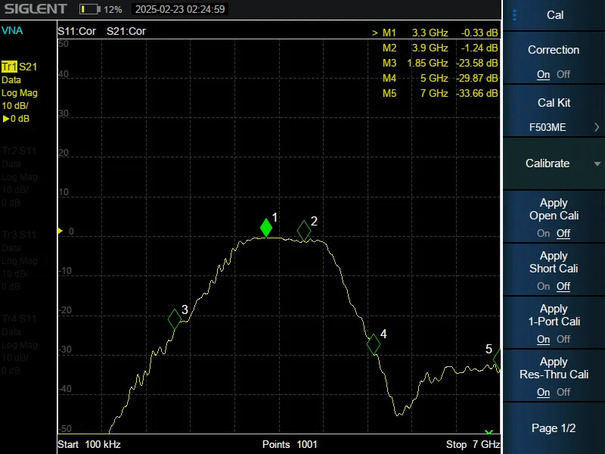This screenshot has height=454, width=605.
Task: Select marker 3 diamond on trace
Action: 174,319
